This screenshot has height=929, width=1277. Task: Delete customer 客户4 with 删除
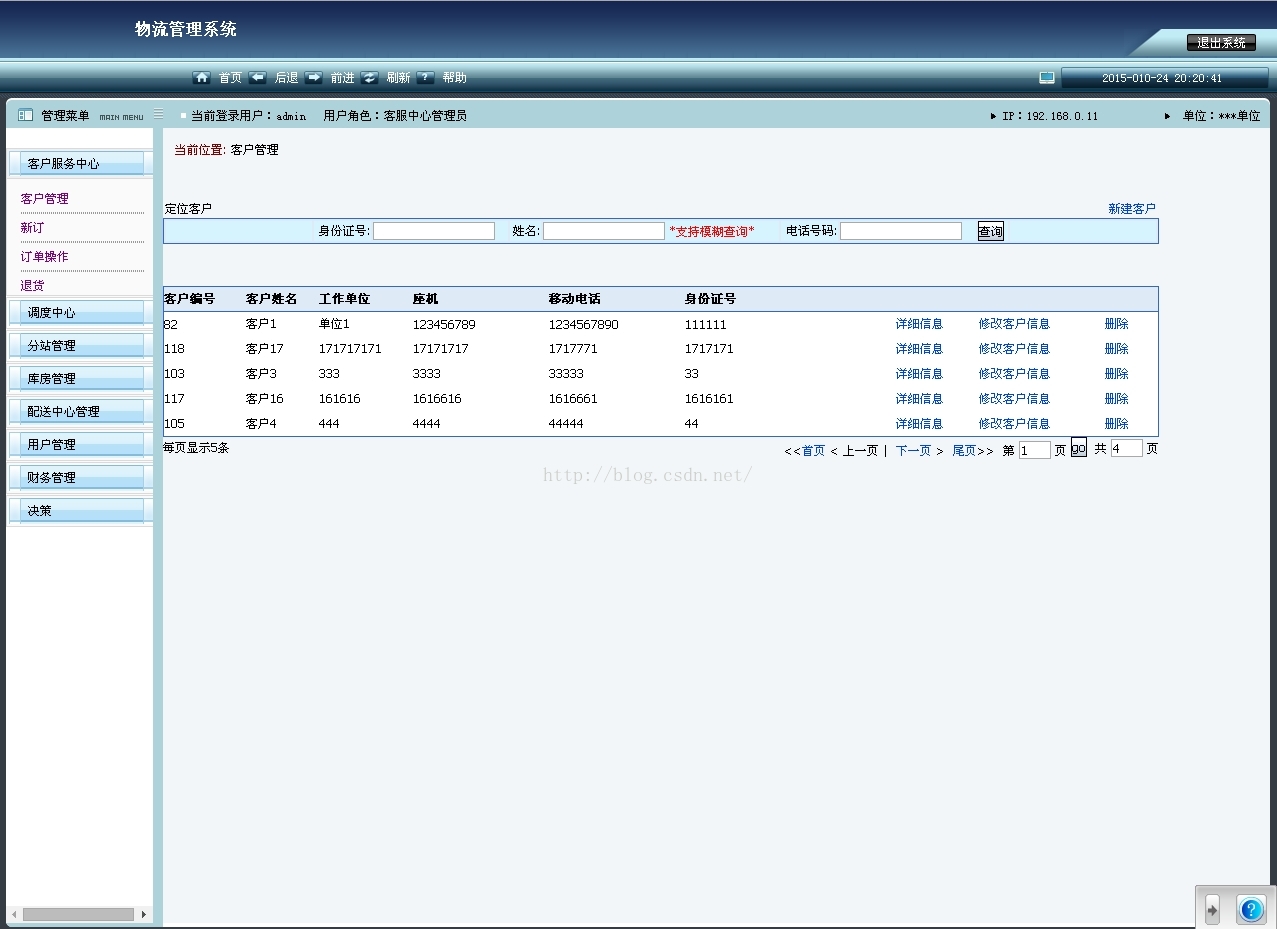pyautogui.click(x=1117, y=424)
